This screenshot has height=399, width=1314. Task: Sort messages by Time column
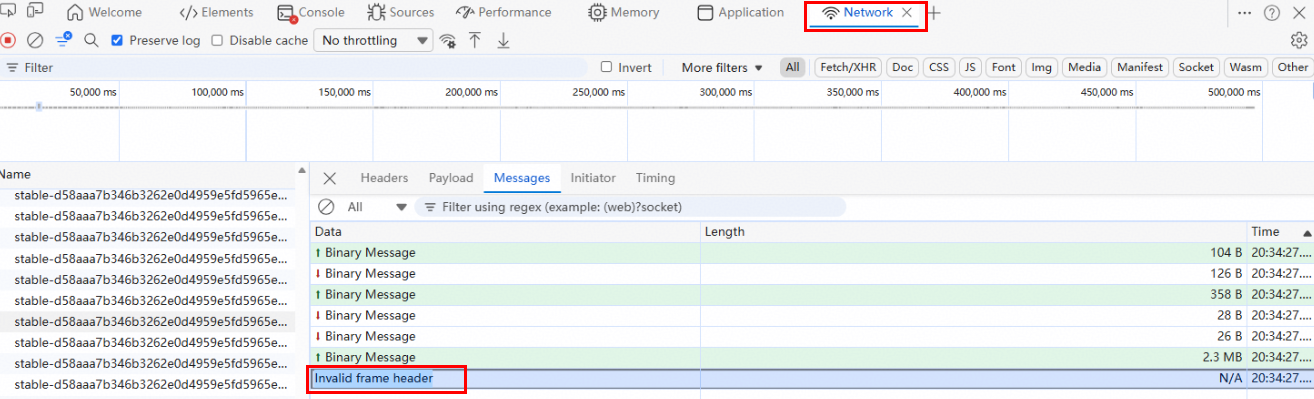click(1281, 231)
